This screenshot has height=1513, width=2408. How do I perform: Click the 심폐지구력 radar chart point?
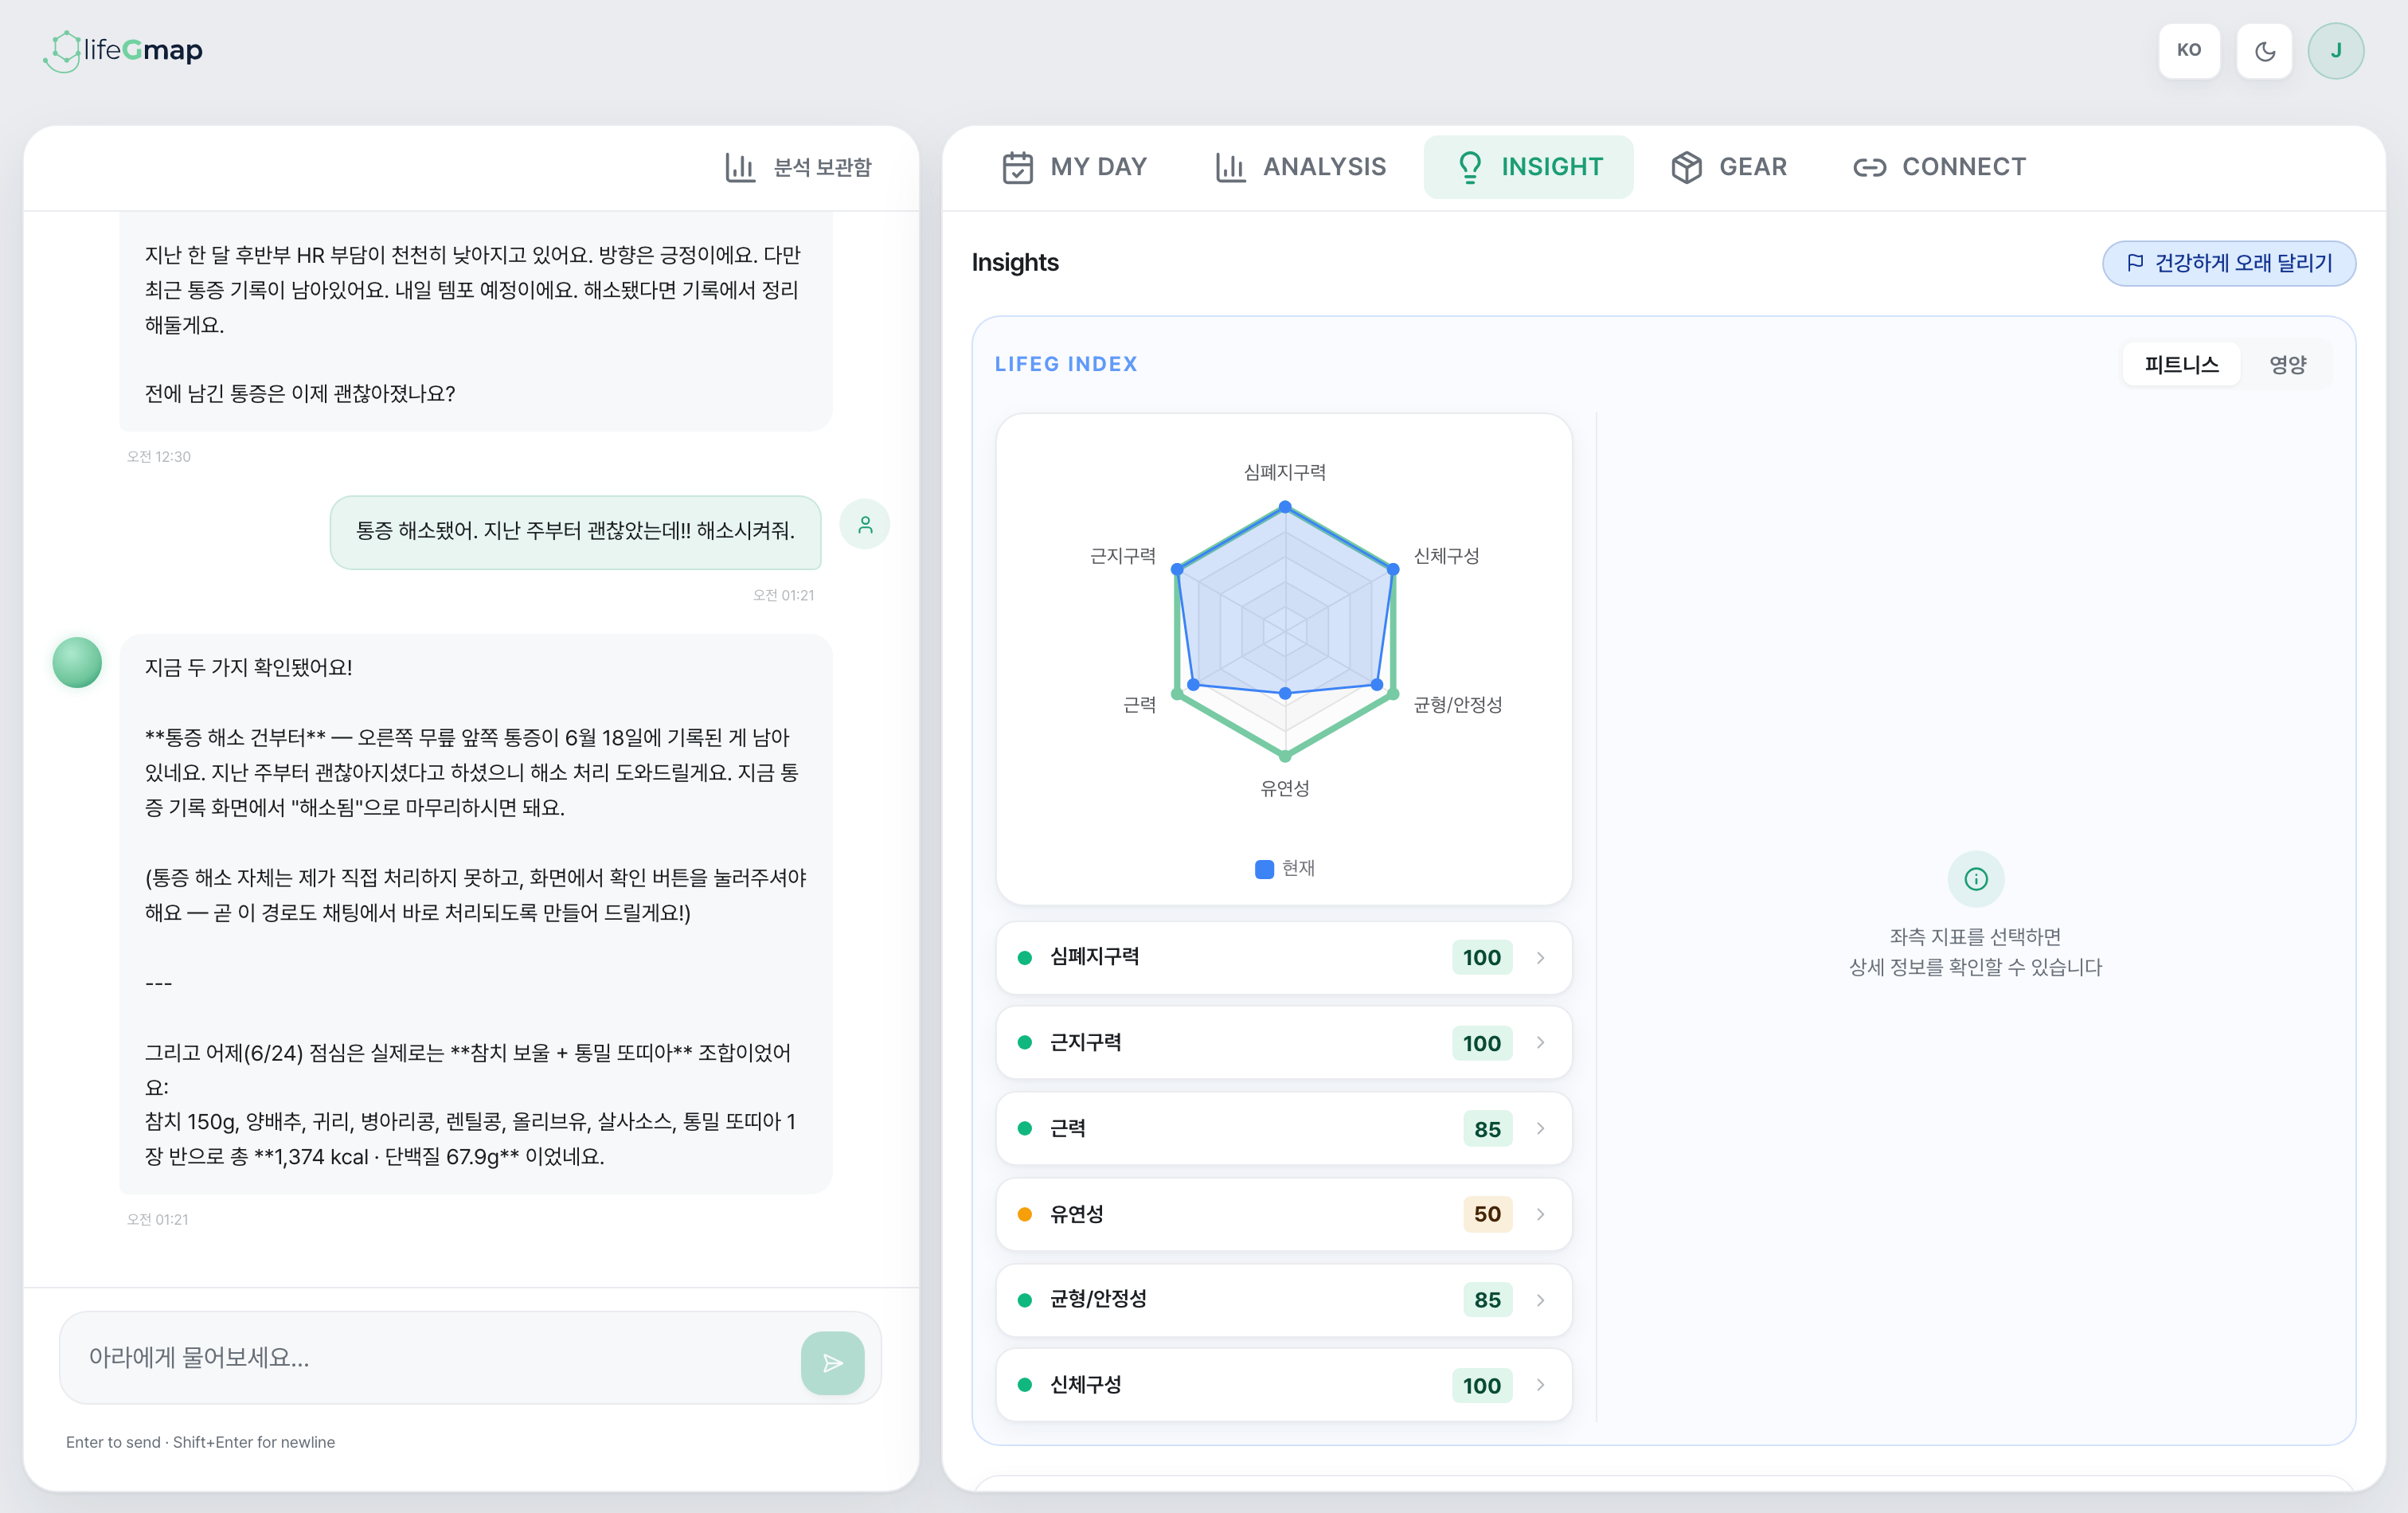(x=1285, y=507)
